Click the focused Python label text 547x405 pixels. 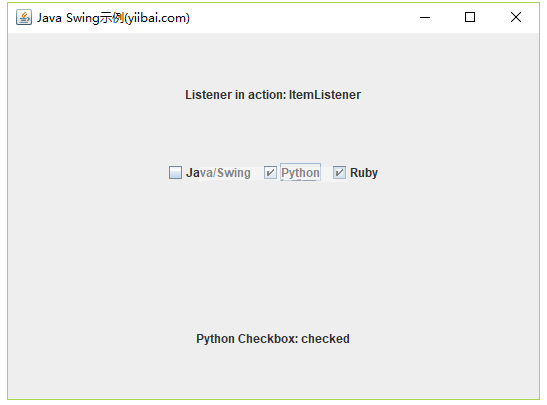[x=300, y=173]
